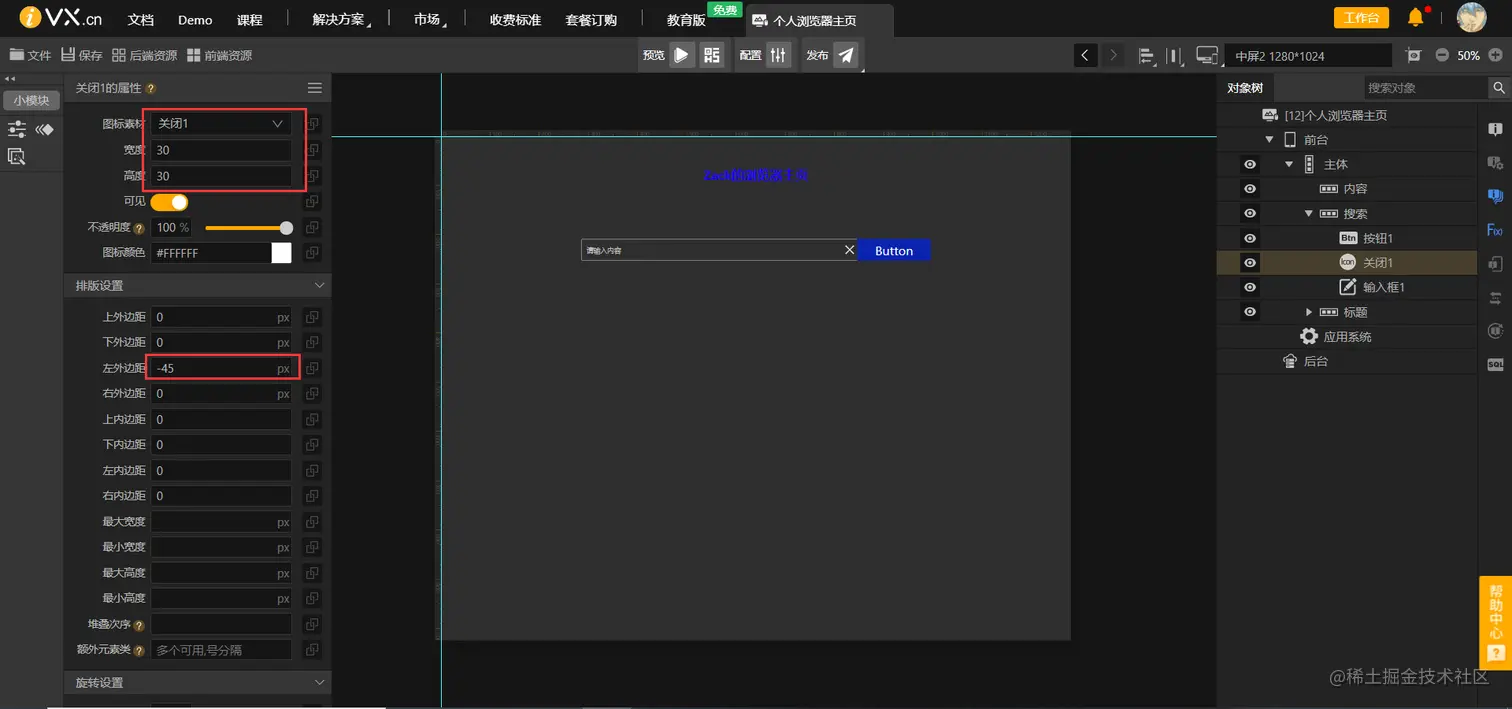The width and height of the screenshot is (1512, 709).
Task: Collapse the 旋转设置 section
Action: pos(320,682)
